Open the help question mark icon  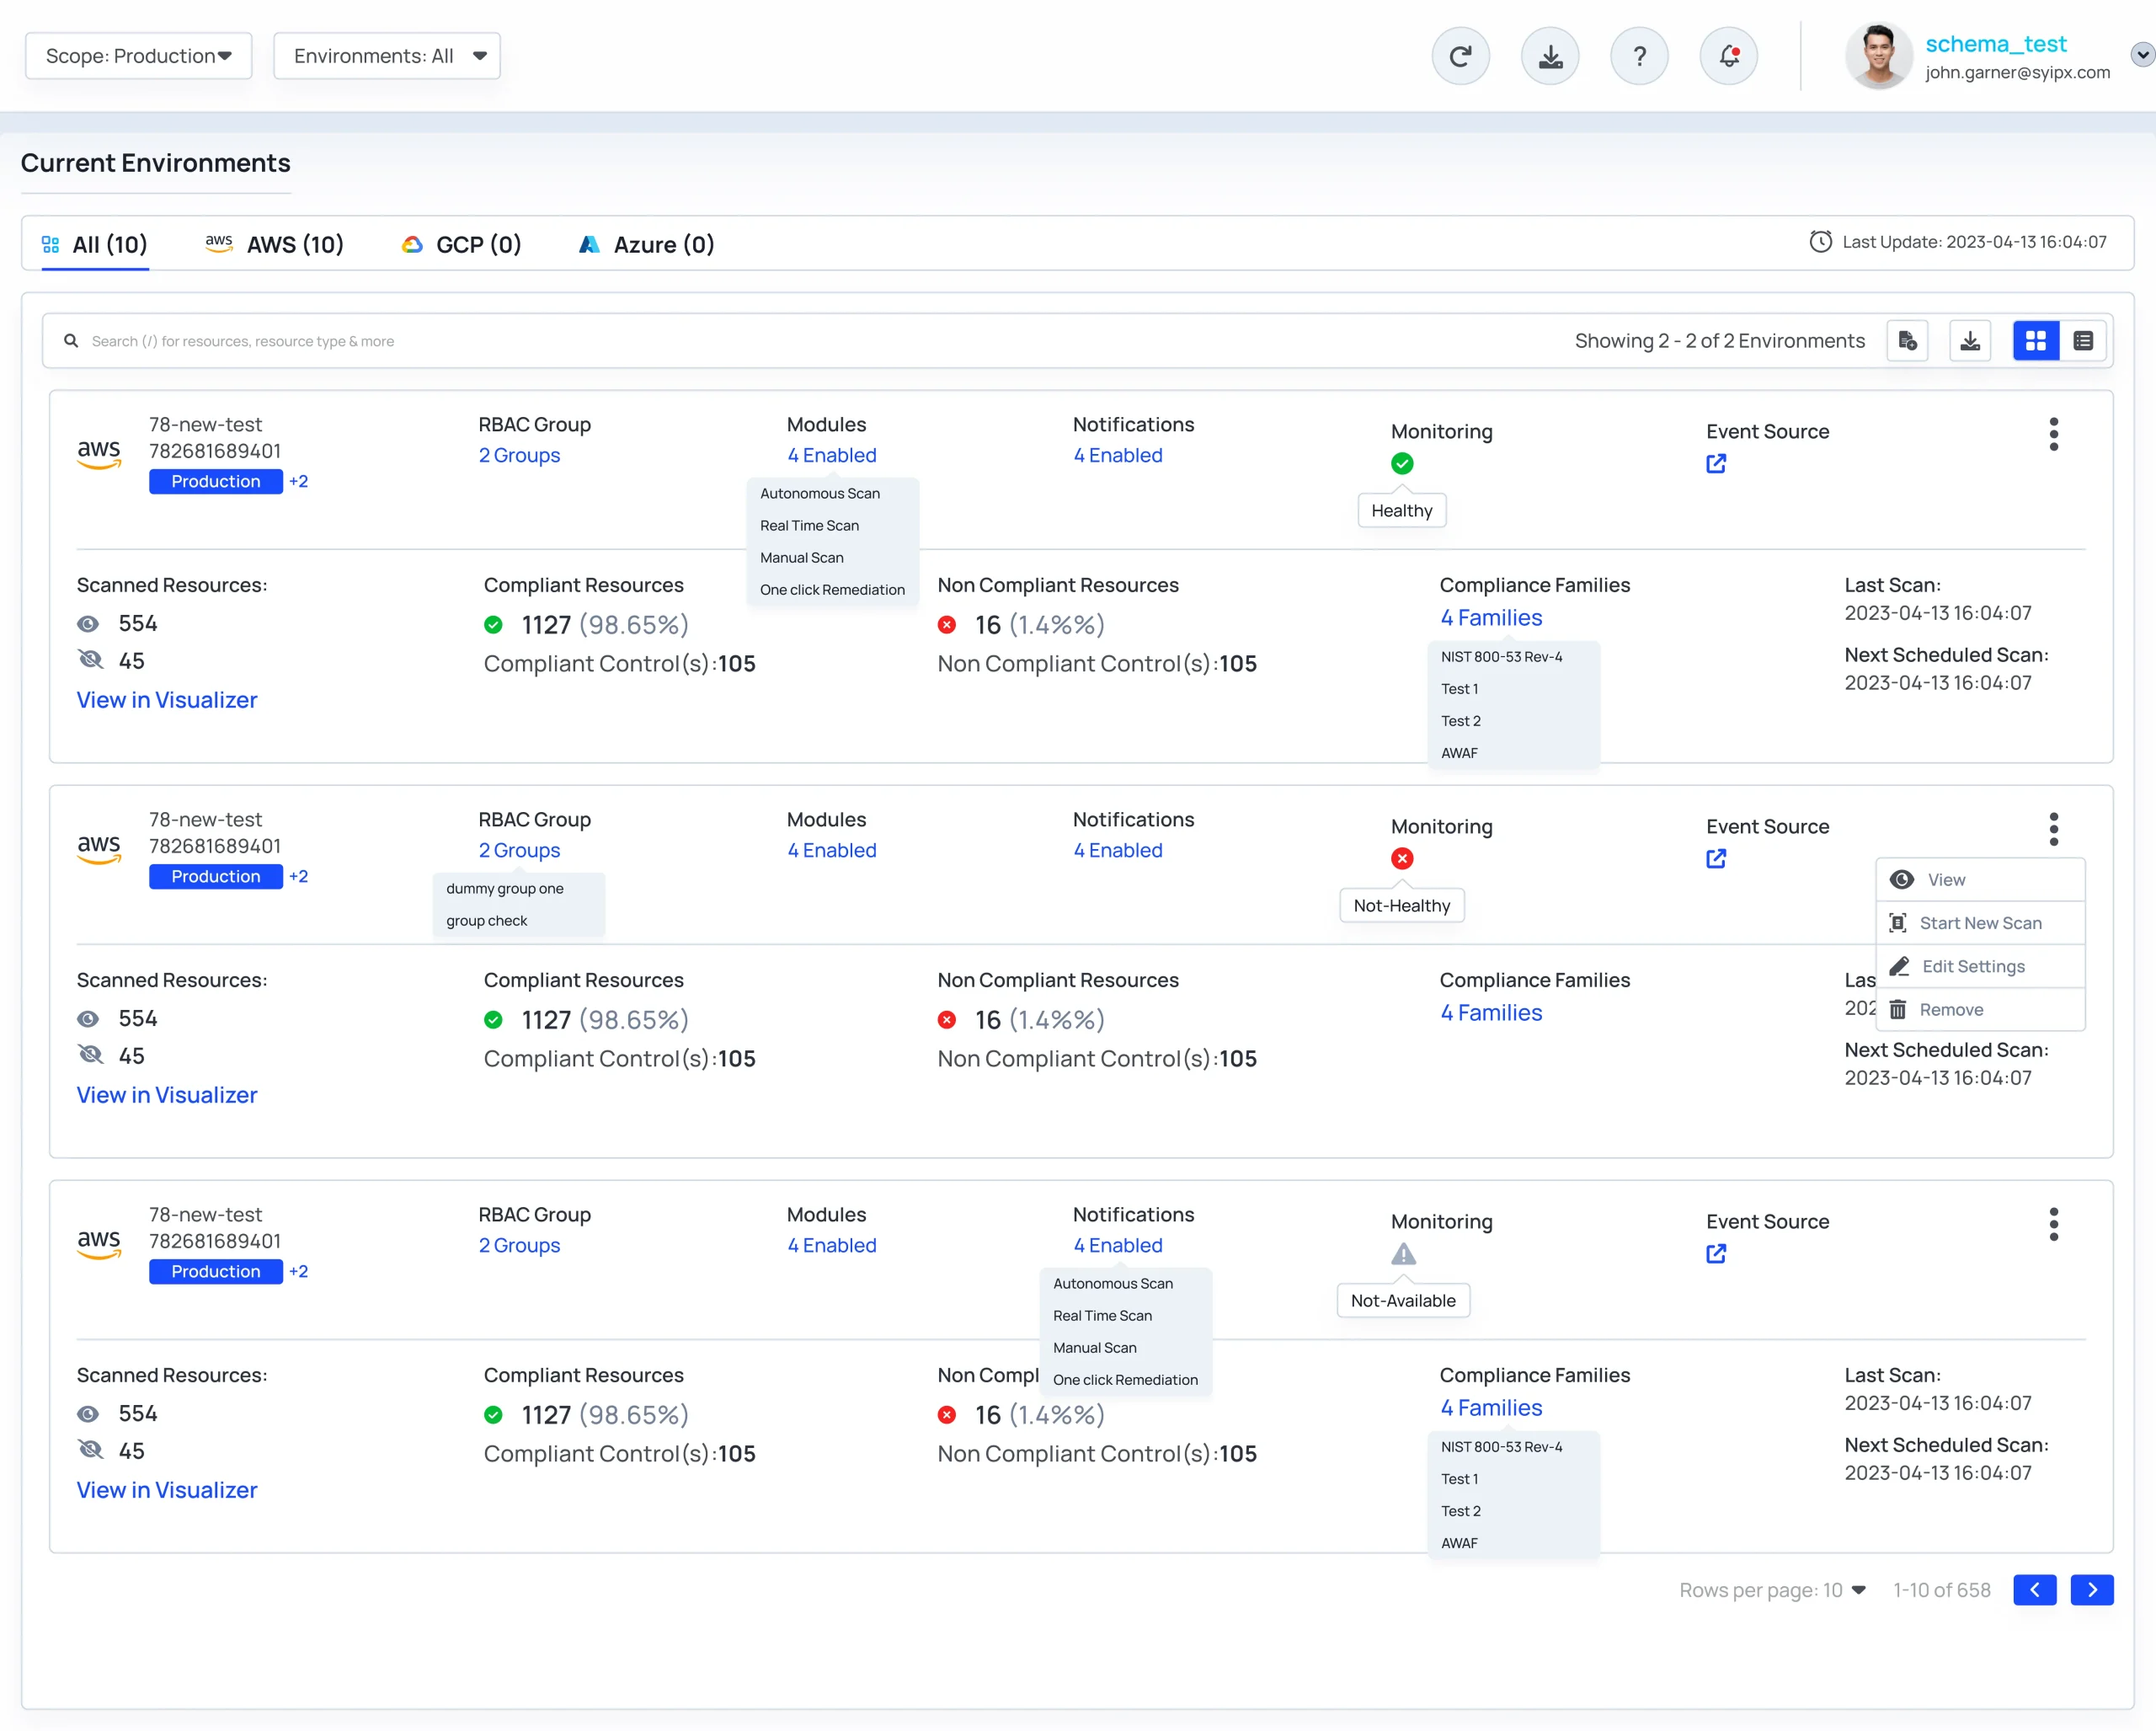pyautogui.click(x=1639, y=56)
